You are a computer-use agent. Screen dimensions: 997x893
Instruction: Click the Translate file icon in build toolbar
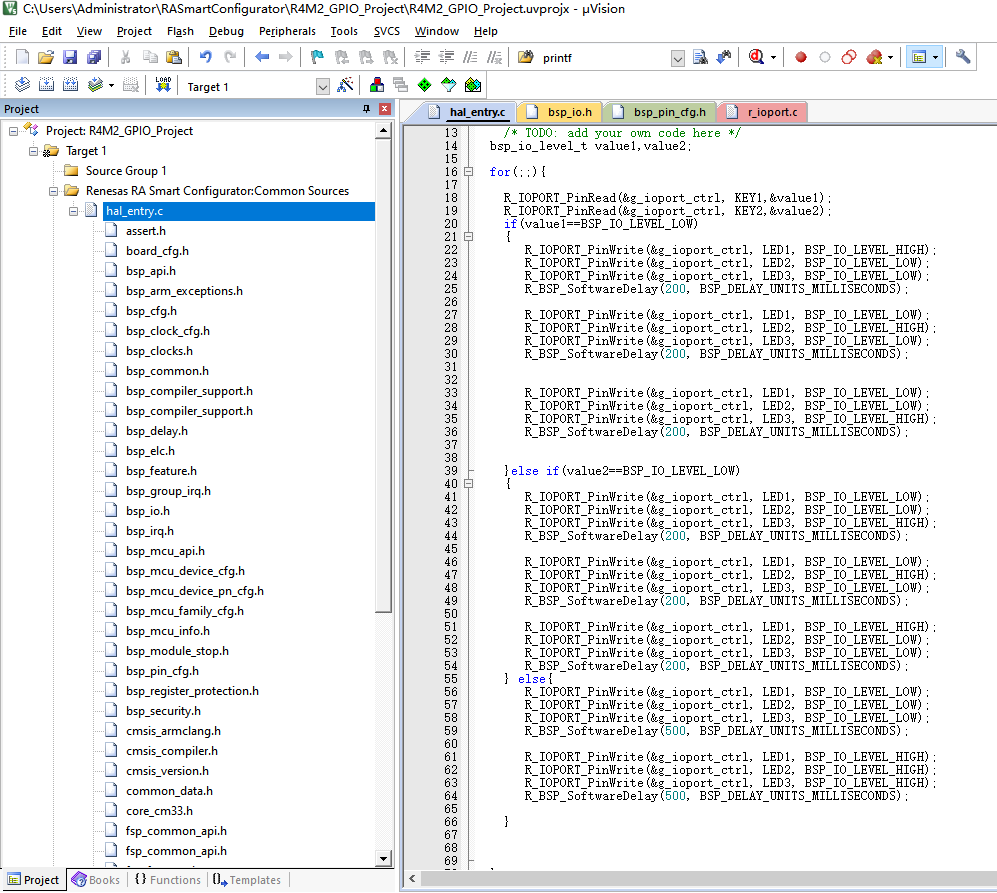tap(22, 85)
